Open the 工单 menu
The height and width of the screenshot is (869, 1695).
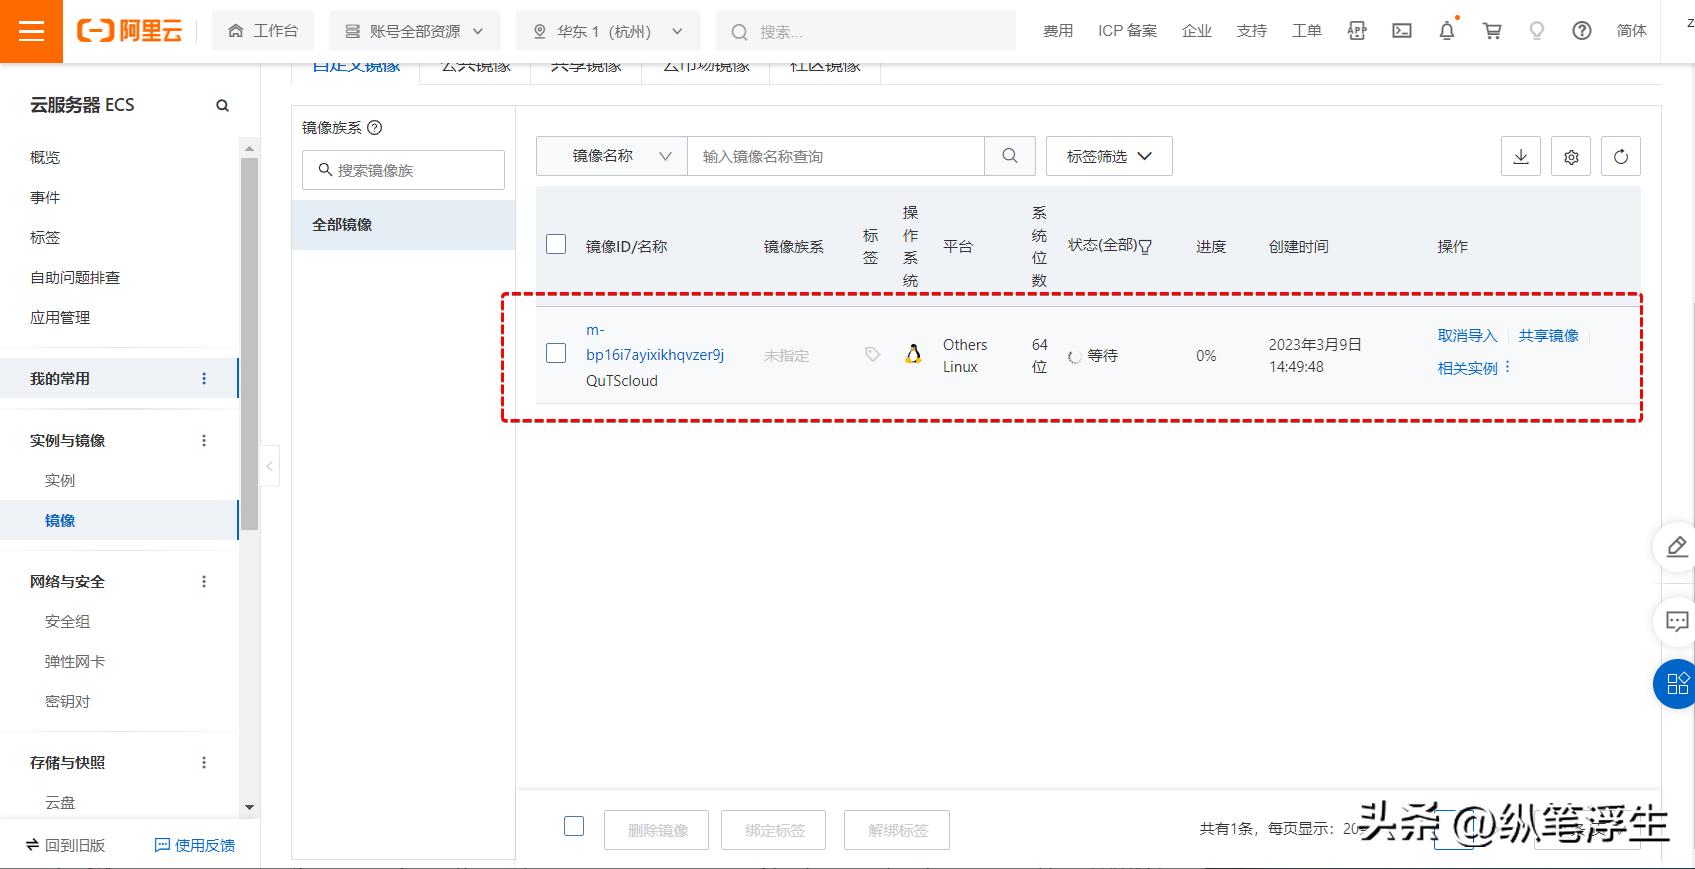tap(1307, 31)
